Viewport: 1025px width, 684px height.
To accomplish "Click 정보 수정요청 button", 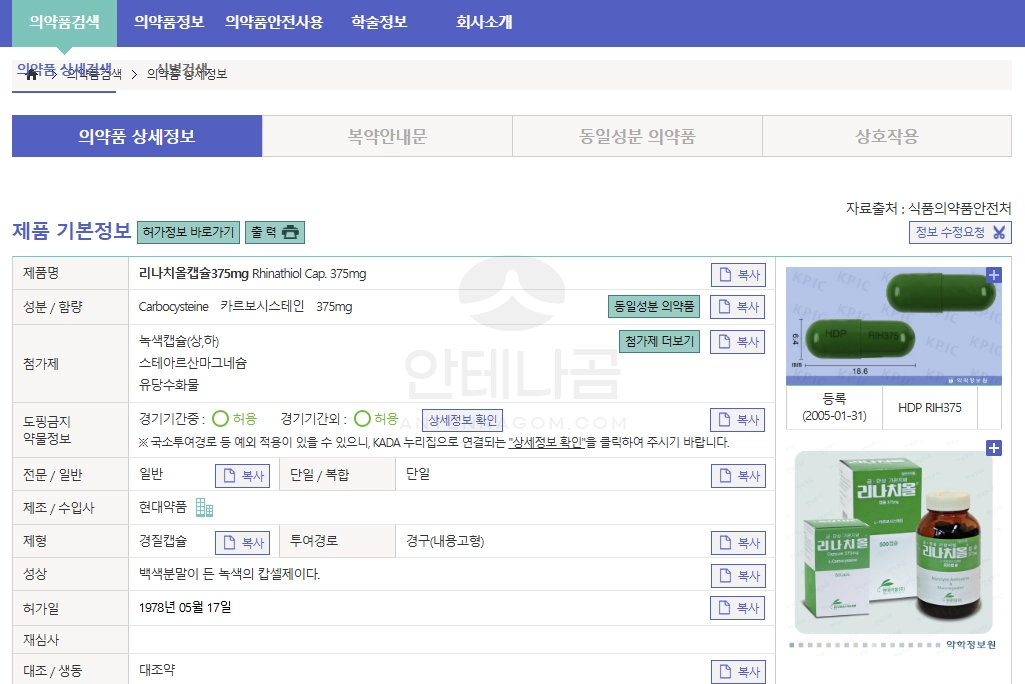I will (960, 232).
